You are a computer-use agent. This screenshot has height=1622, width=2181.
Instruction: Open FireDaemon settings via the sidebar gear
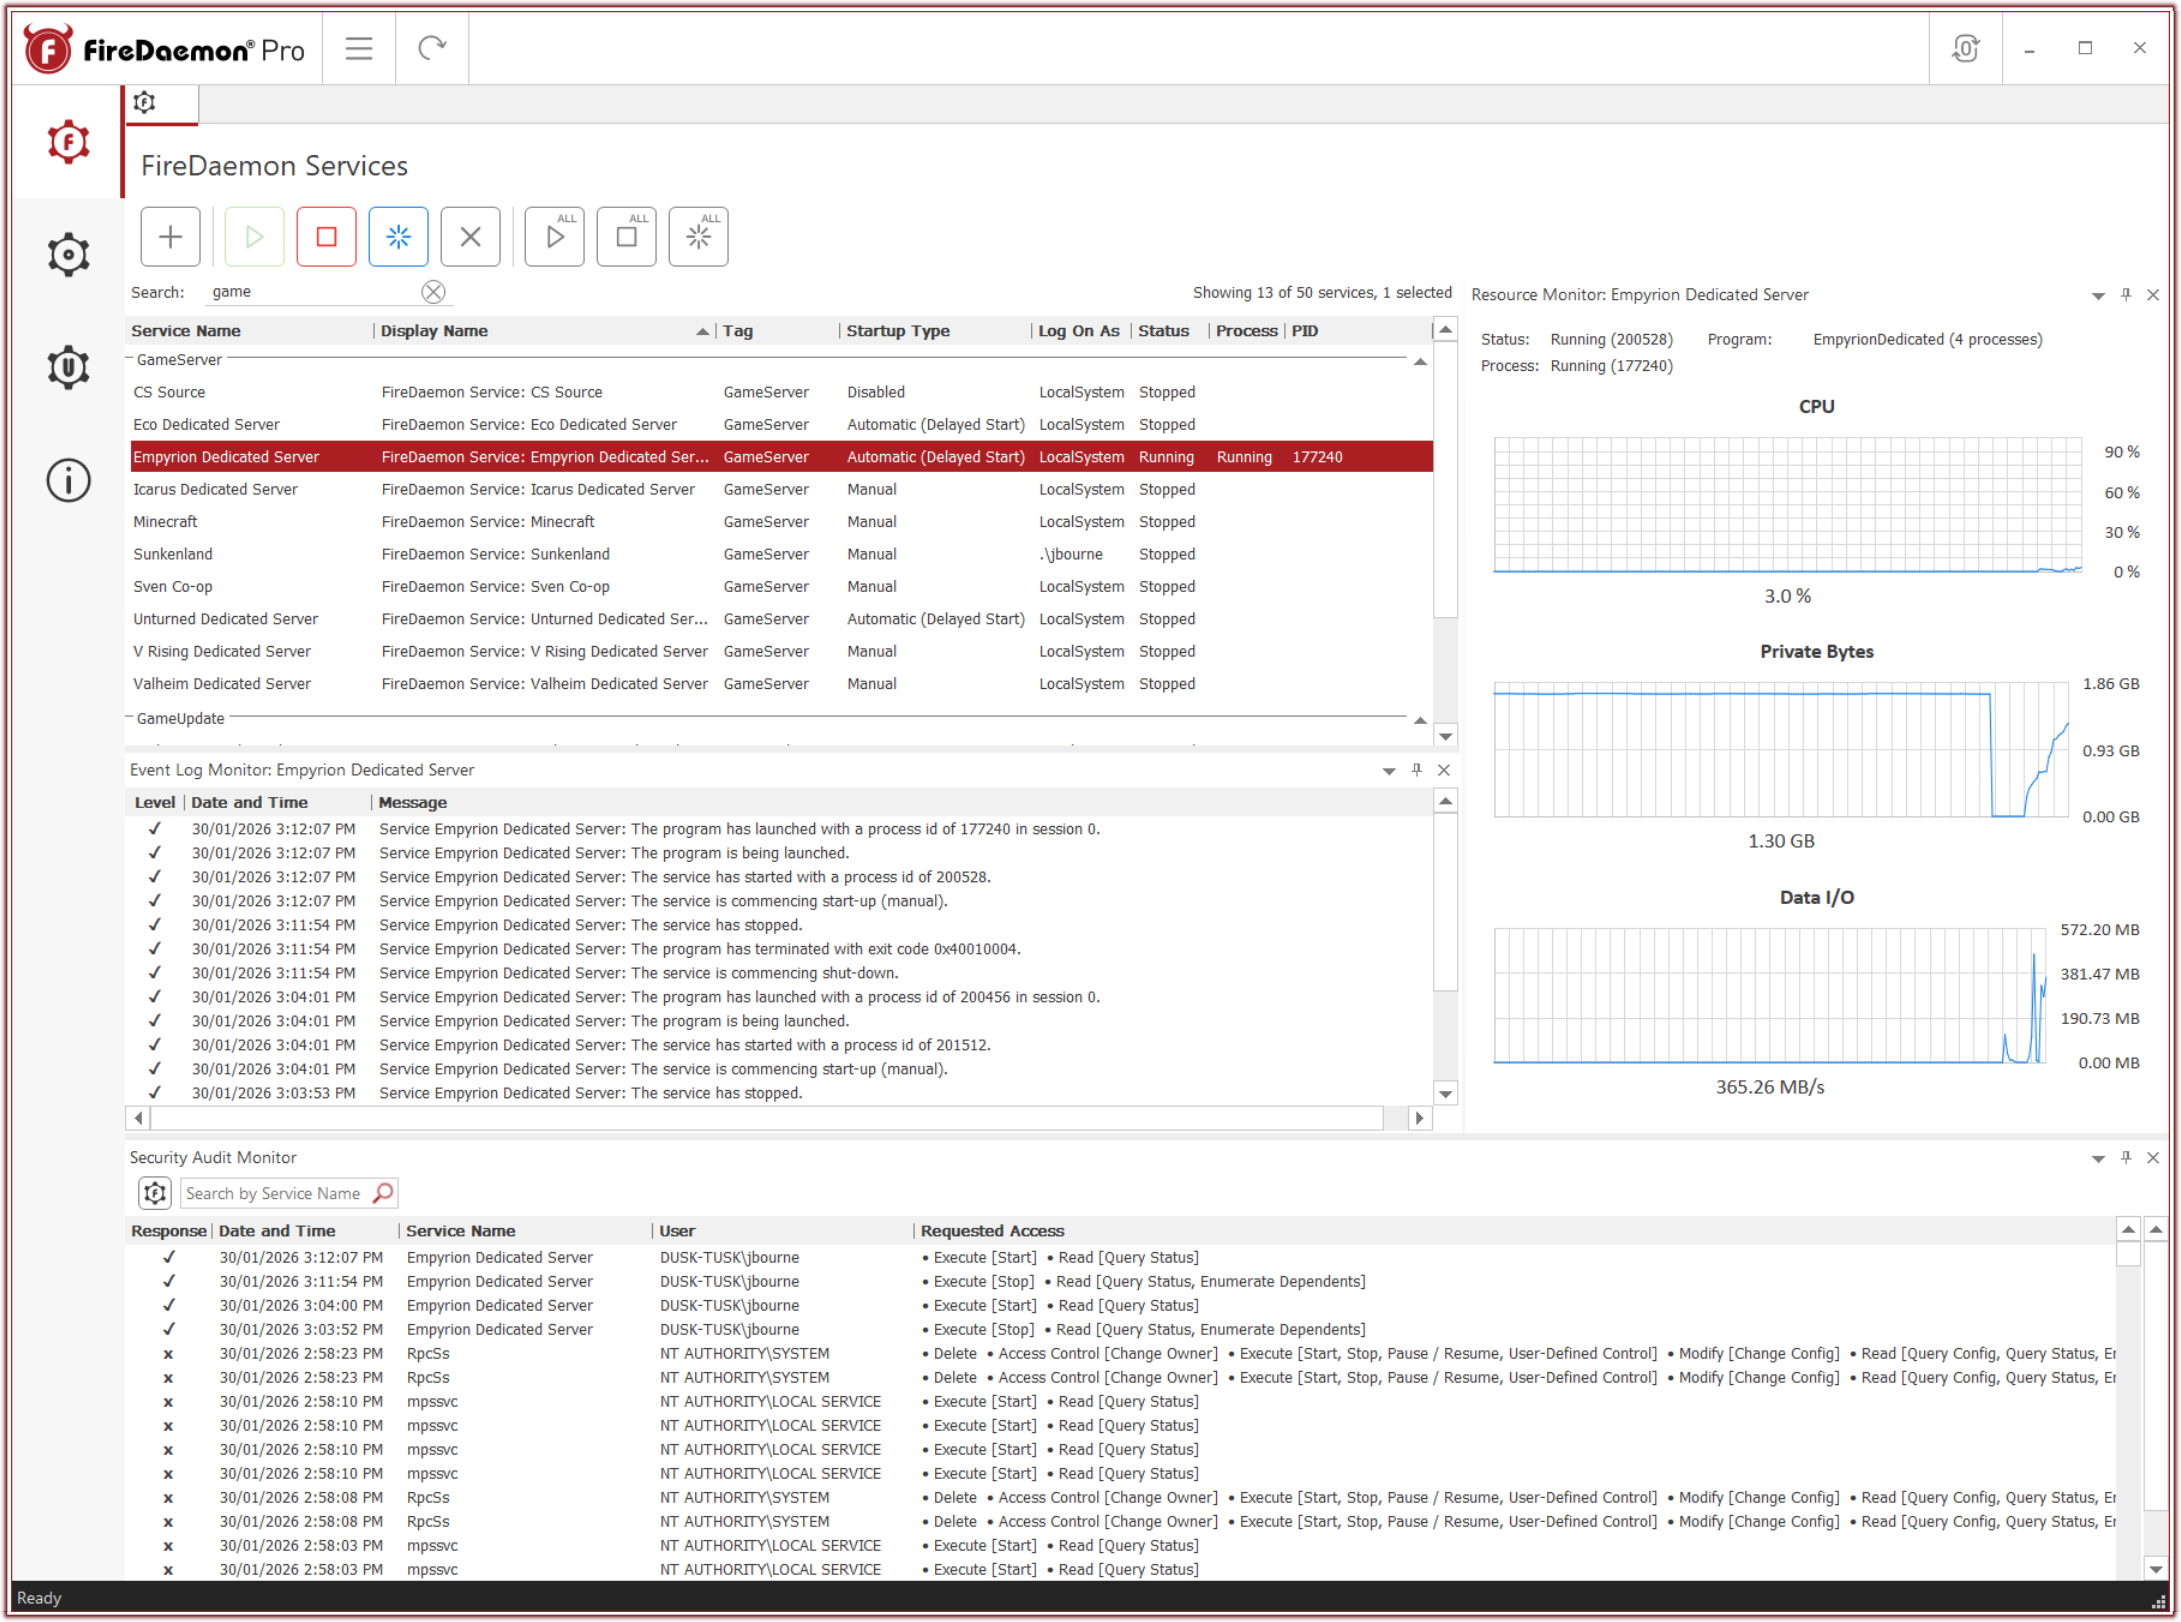[x=67, y=254]
